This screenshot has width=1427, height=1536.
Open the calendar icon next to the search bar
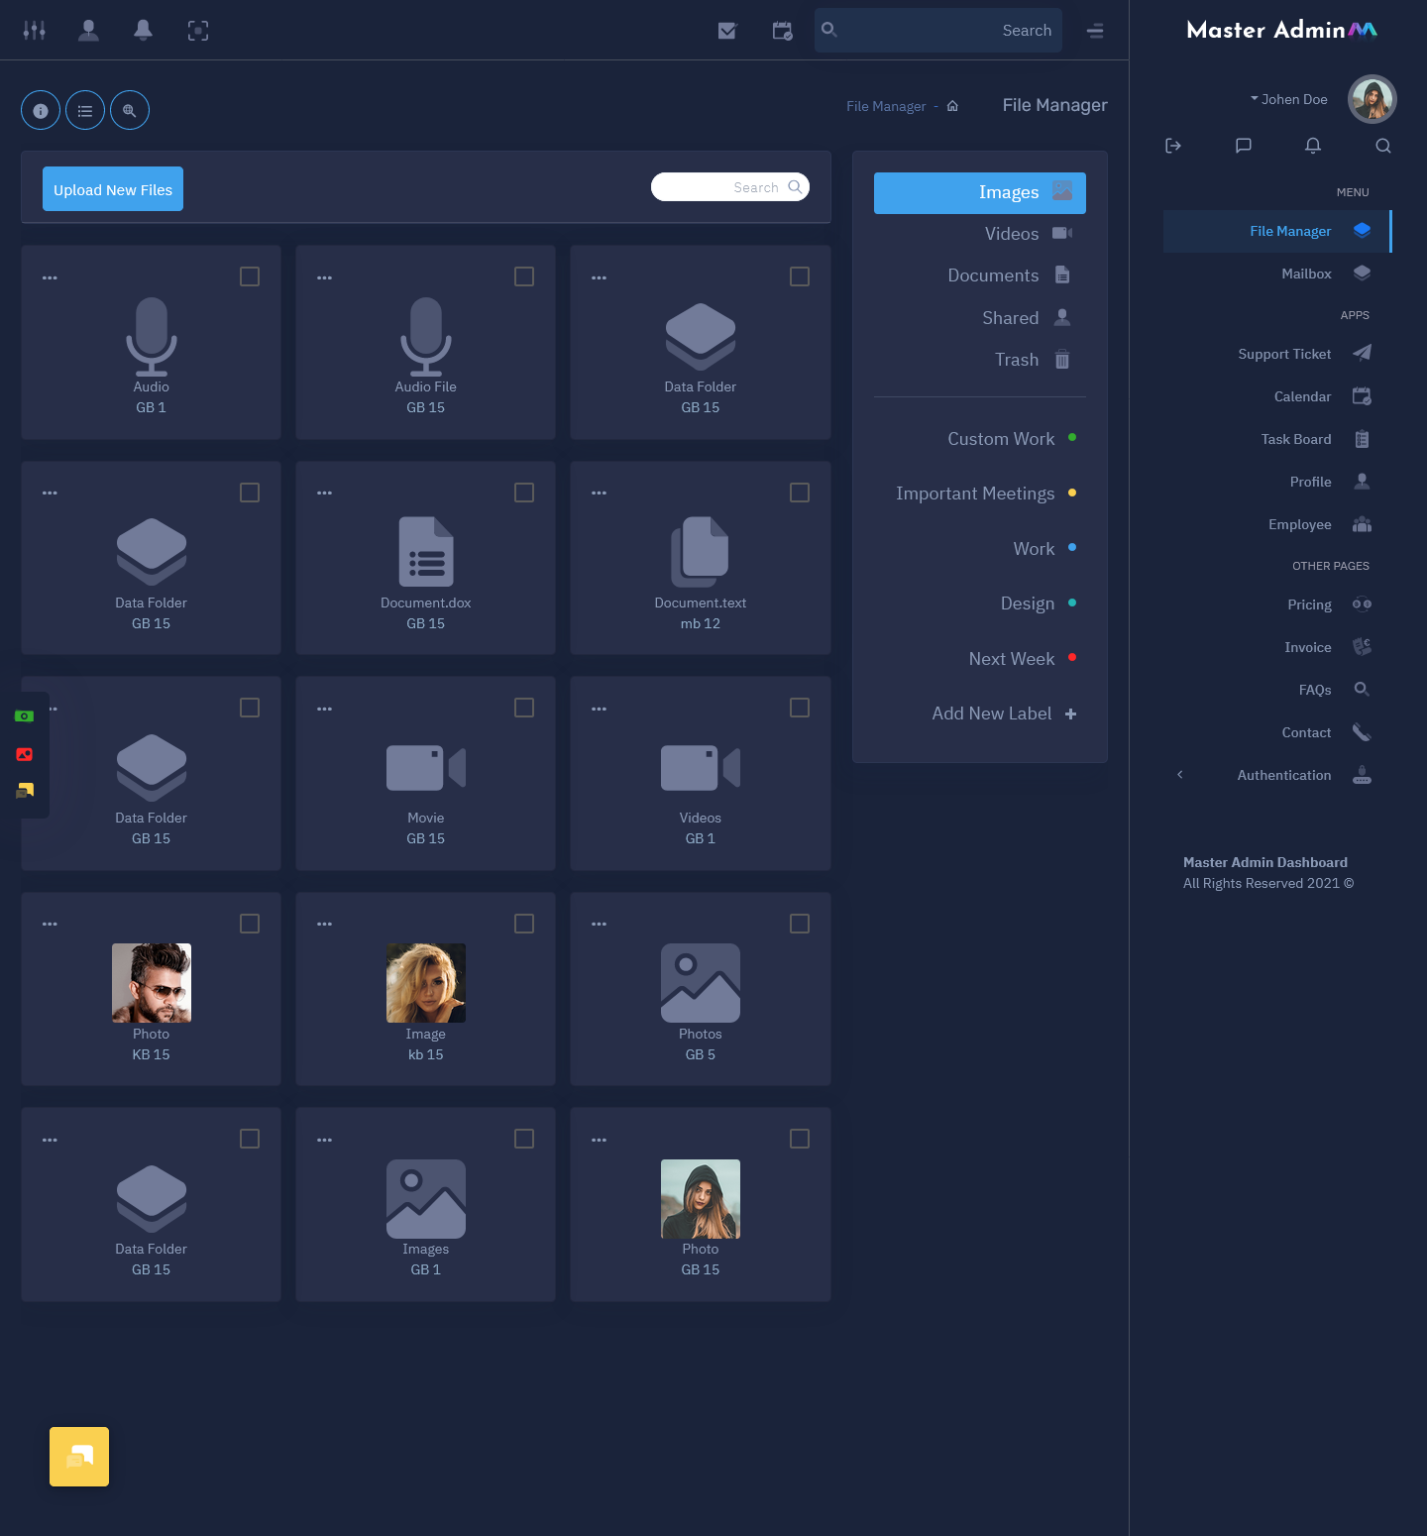pyautogui.click(x=781, y=31)
